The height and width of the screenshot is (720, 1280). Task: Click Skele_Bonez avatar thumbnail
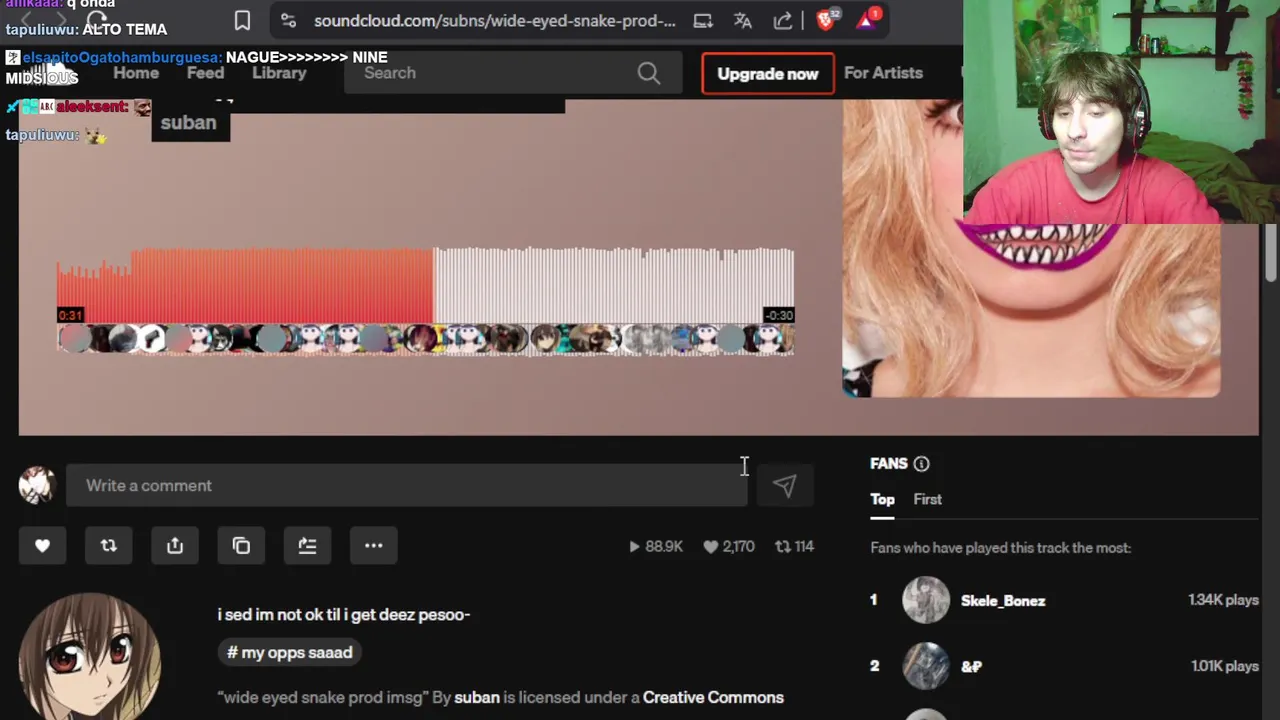pyautogui.click(x=926, y=600)
